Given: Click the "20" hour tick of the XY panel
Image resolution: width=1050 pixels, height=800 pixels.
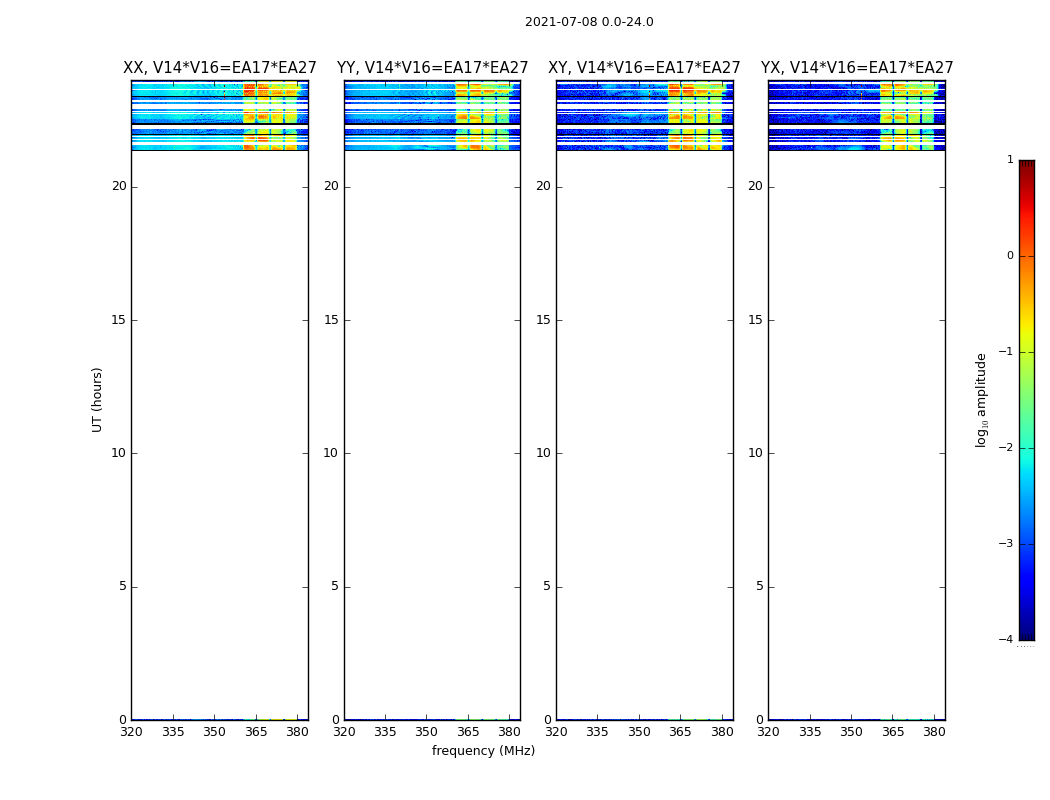Looking at the screenshot, I should (544, 186).
